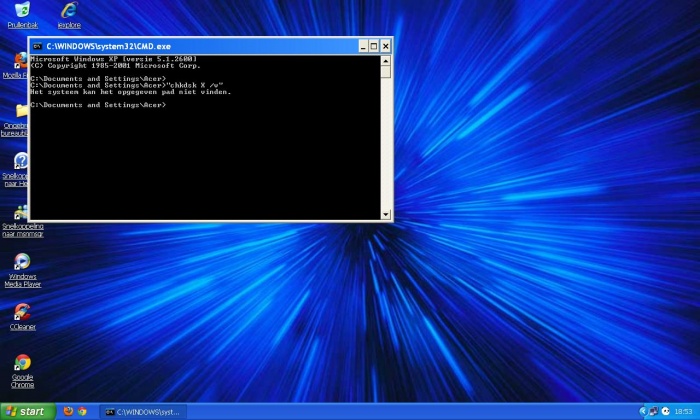Screen dimensions: 700x420
Task: Minimize the CMD.exe window
Action: [363, 46]
